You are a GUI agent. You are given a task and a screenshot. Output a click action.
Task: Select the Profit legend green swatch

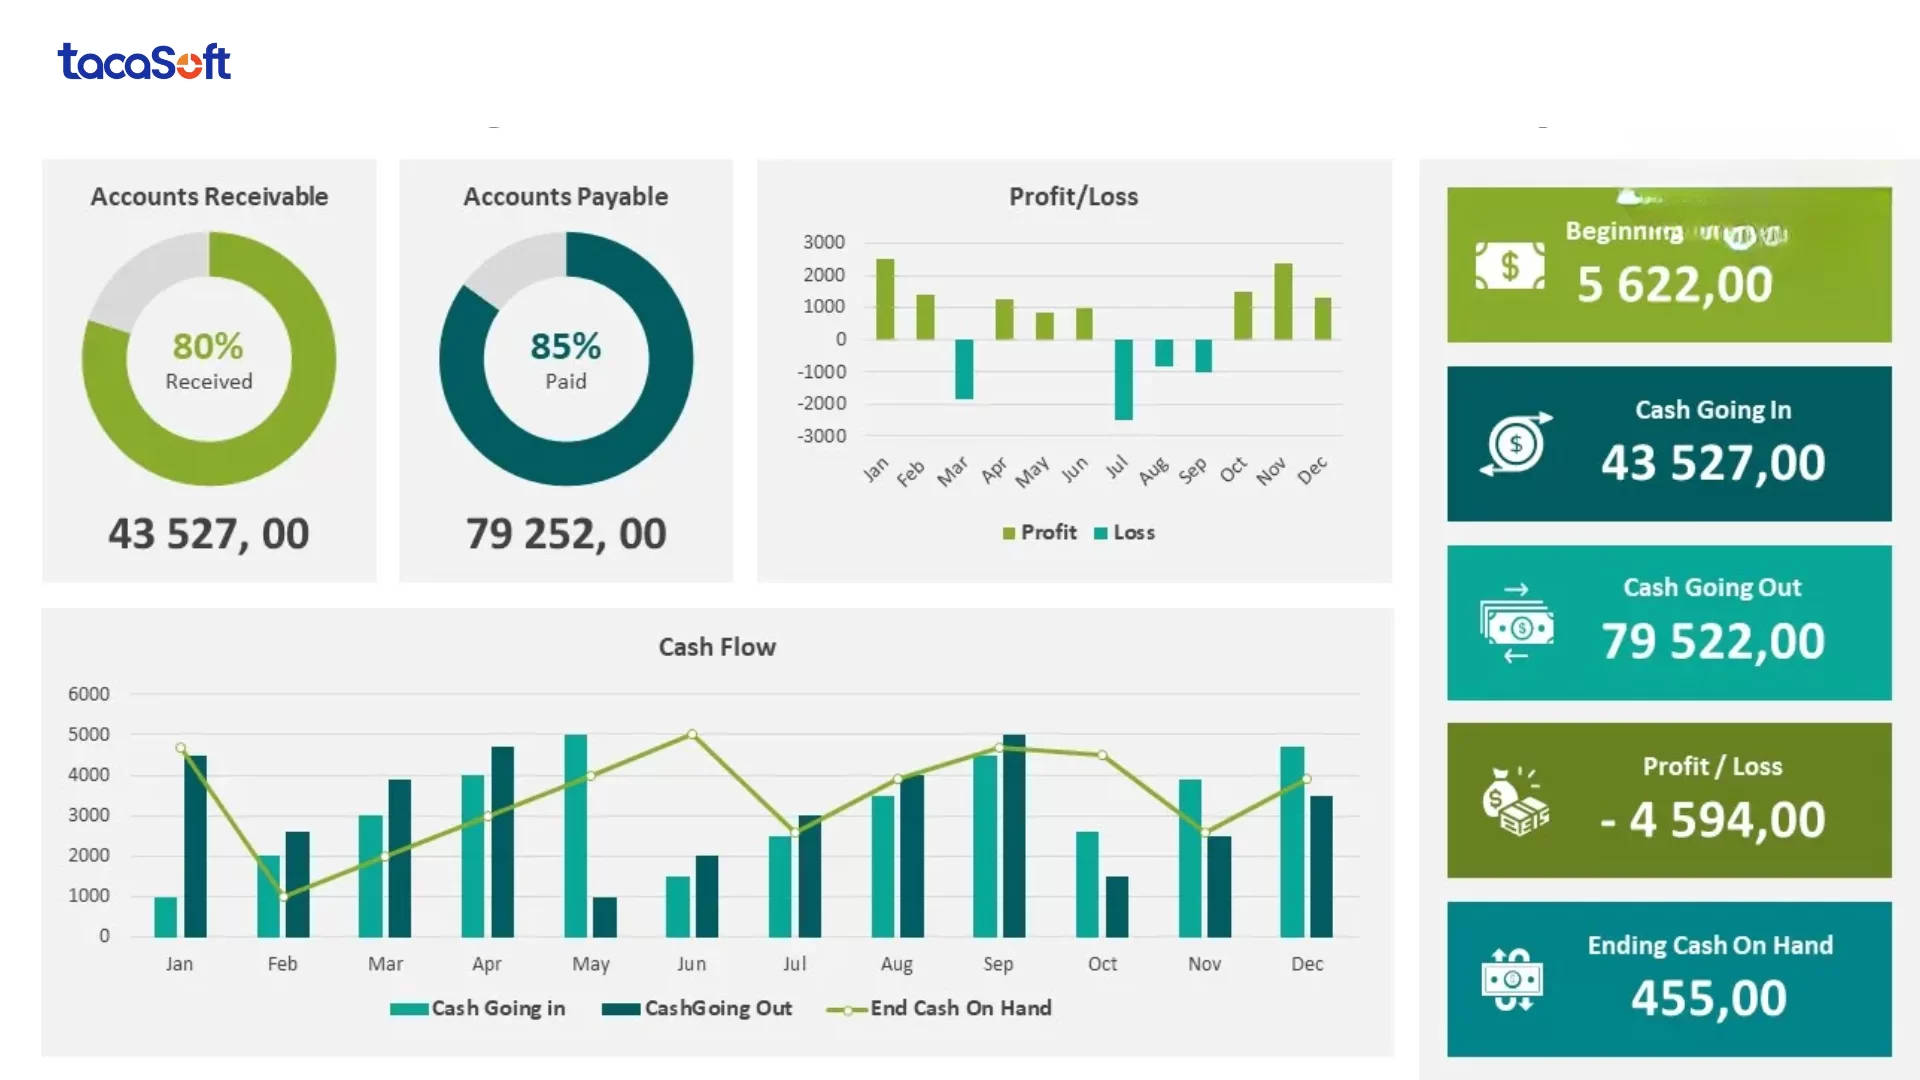point(1009,533)
